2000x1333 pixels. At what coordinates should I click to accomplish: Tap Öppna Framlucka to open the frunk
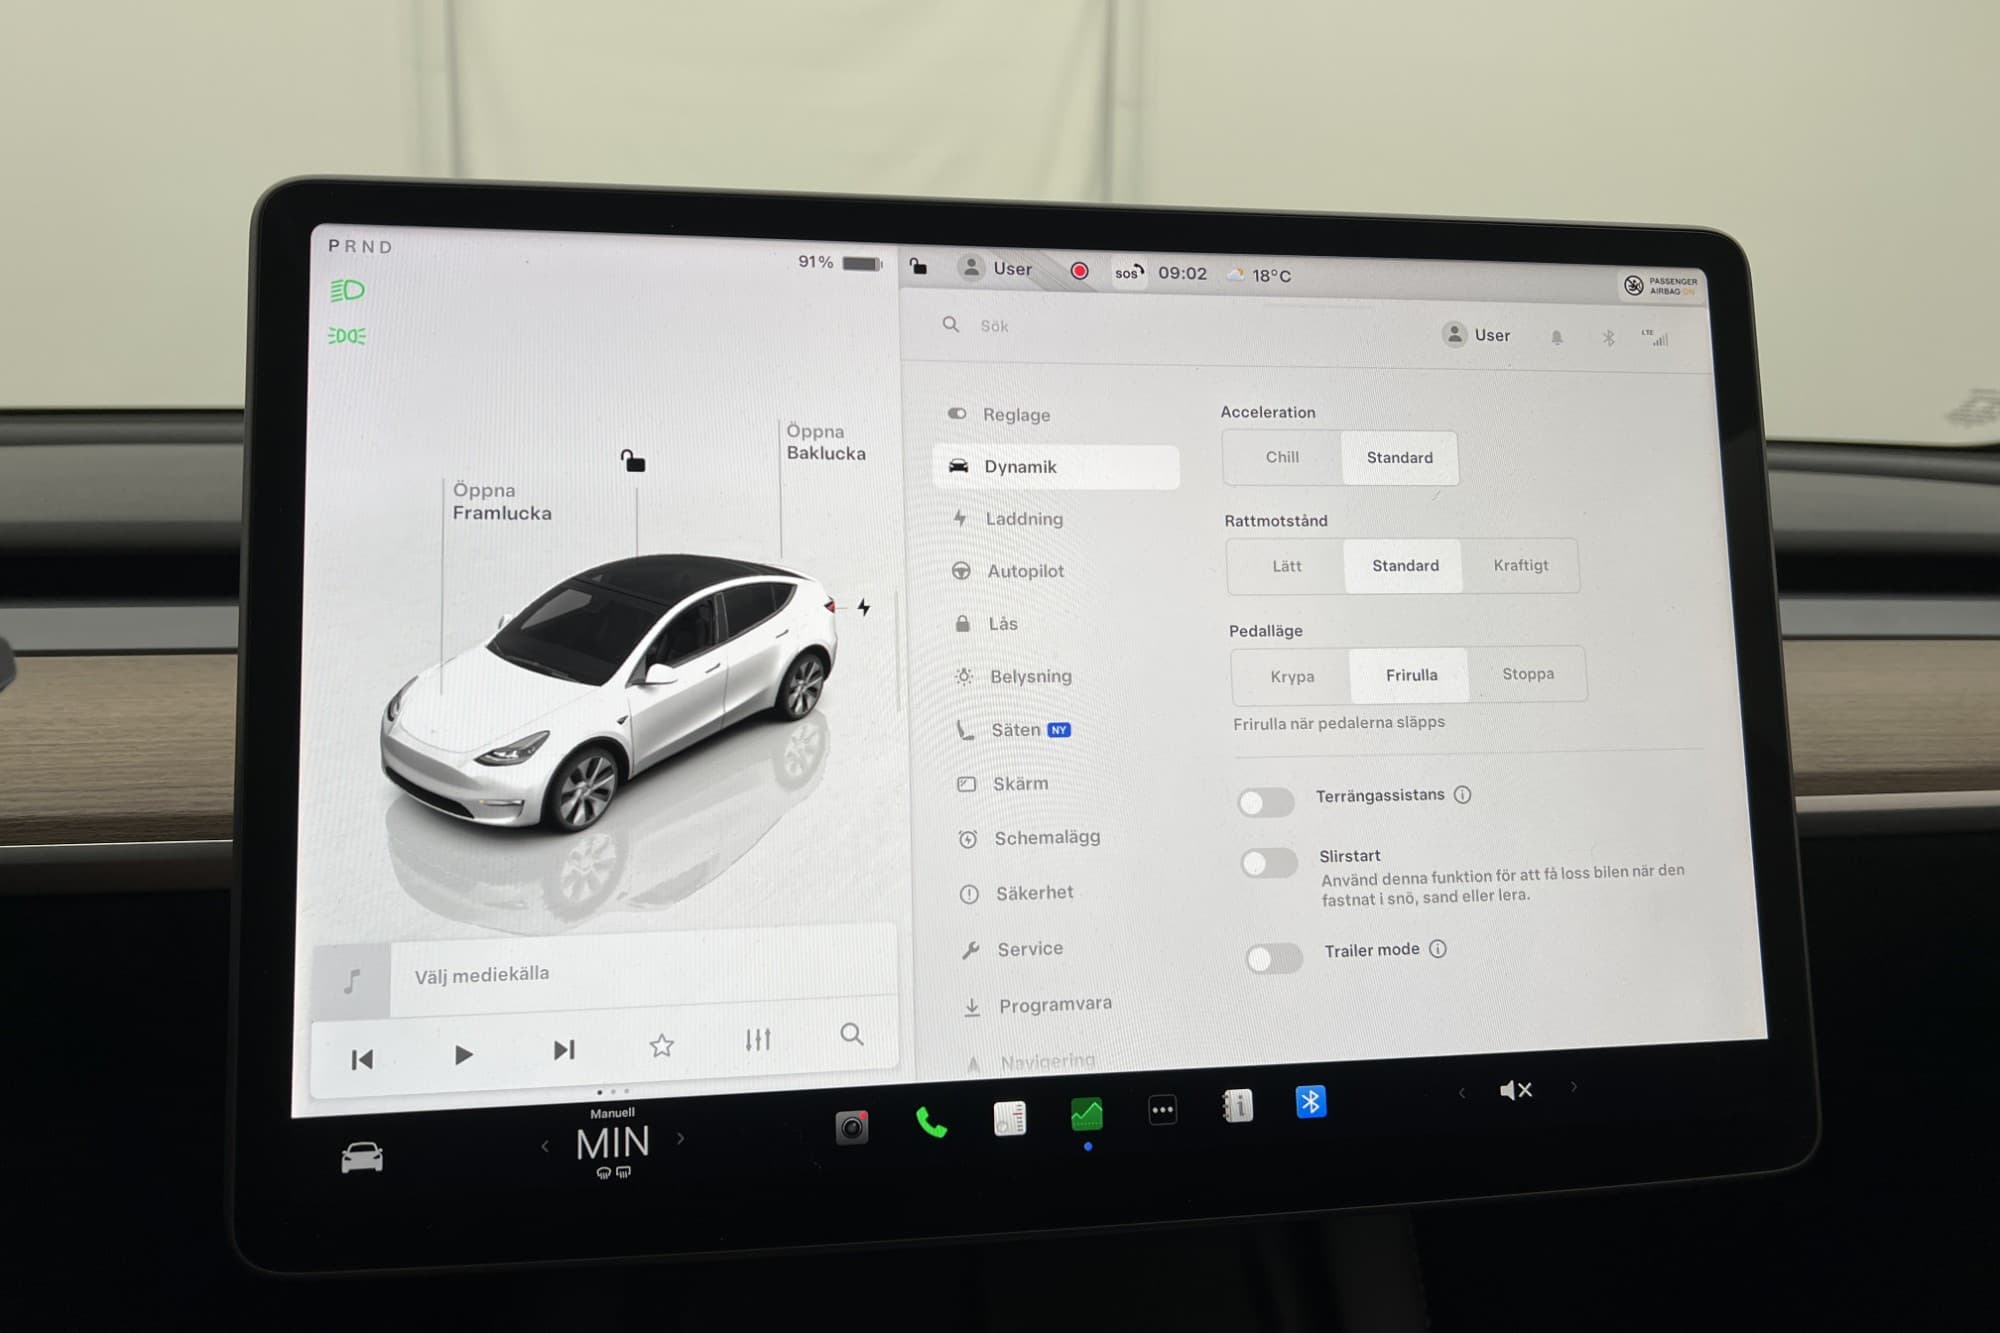coord(502,502)
